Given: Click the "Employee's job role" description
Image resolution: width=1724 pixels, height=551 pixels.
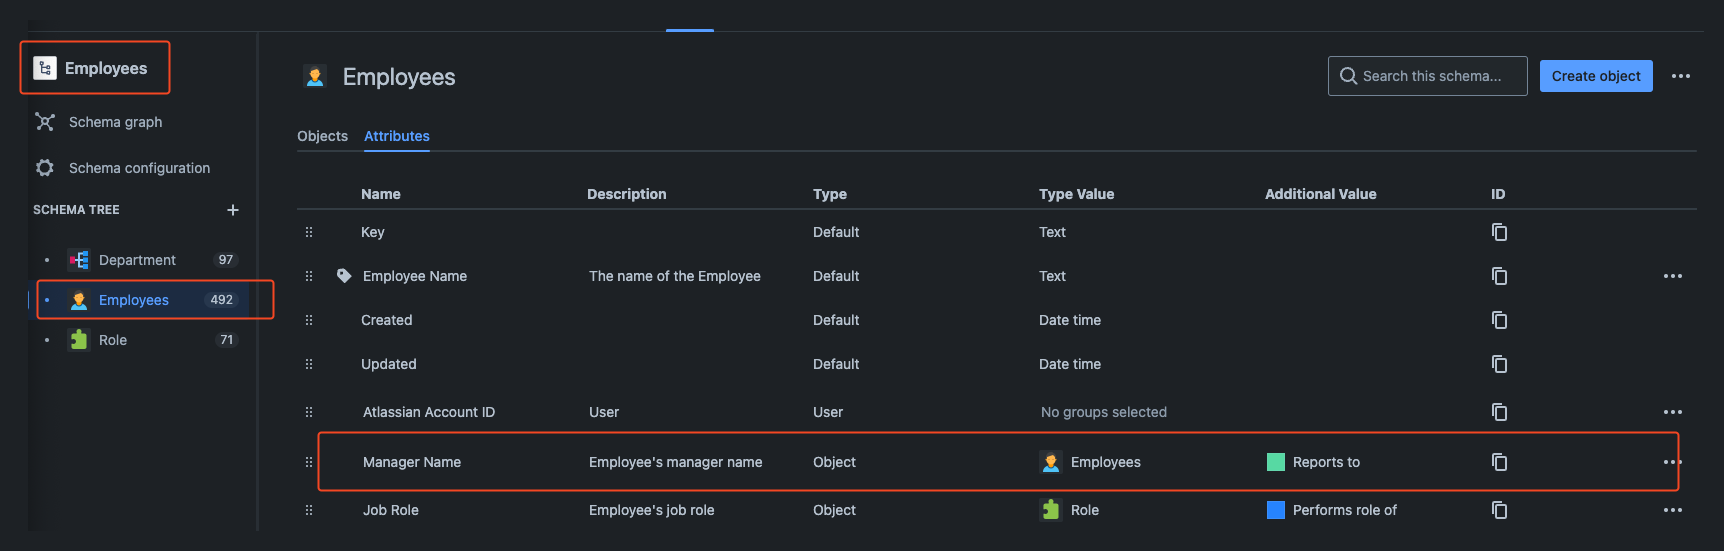Looking at the screenshot, I should tap(652, 510).
